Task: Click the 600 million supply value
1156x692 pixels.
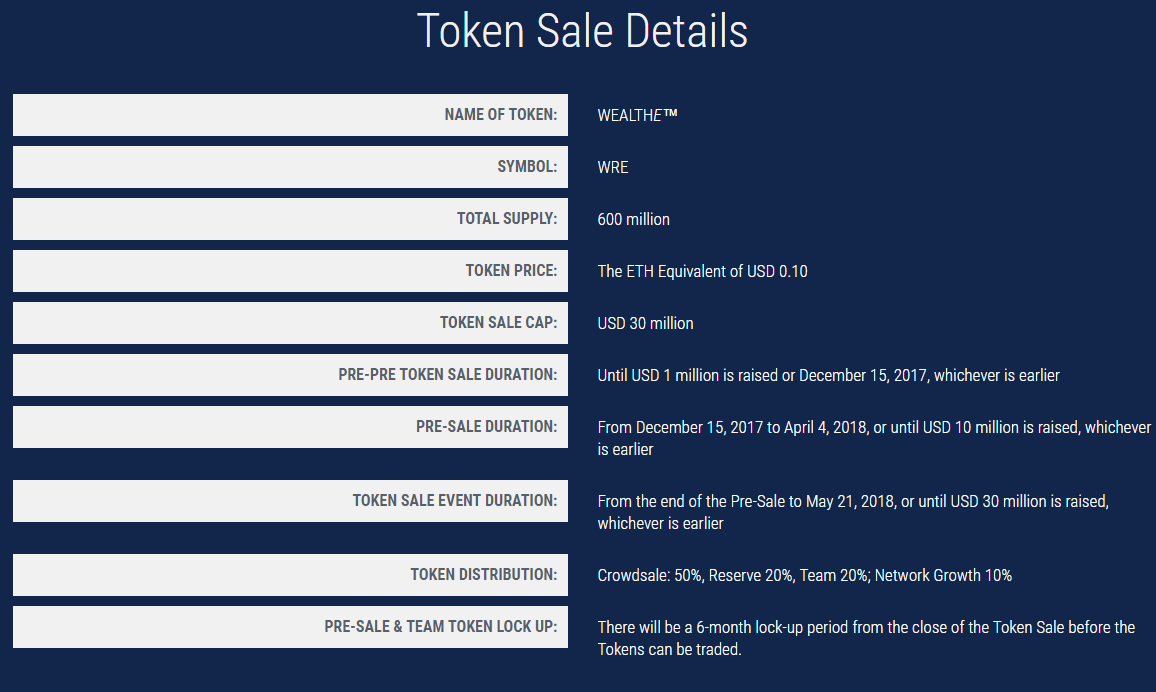Action: tap(634, 219)
